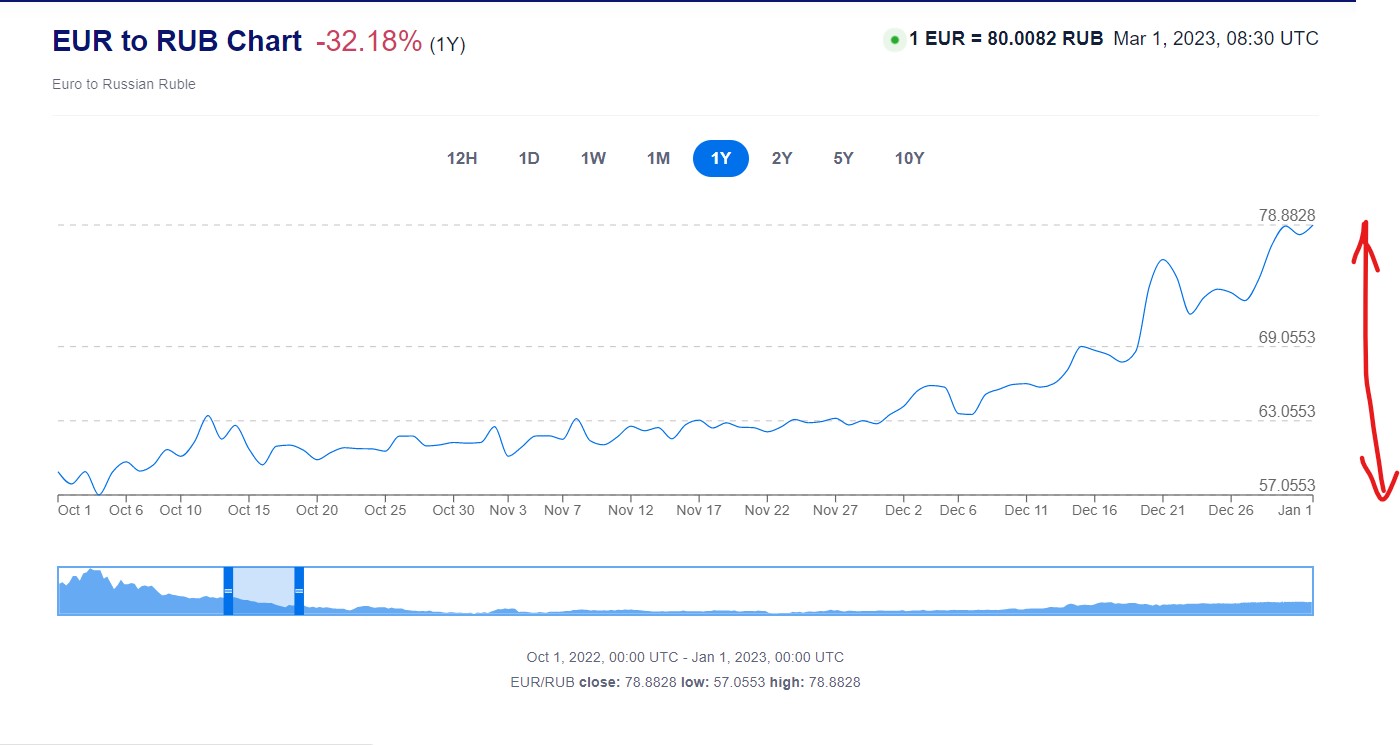The width and height of the screenshot is (1400, 745).
Task: Click right unselected area of overview navigator
Action: click(808, 591)
